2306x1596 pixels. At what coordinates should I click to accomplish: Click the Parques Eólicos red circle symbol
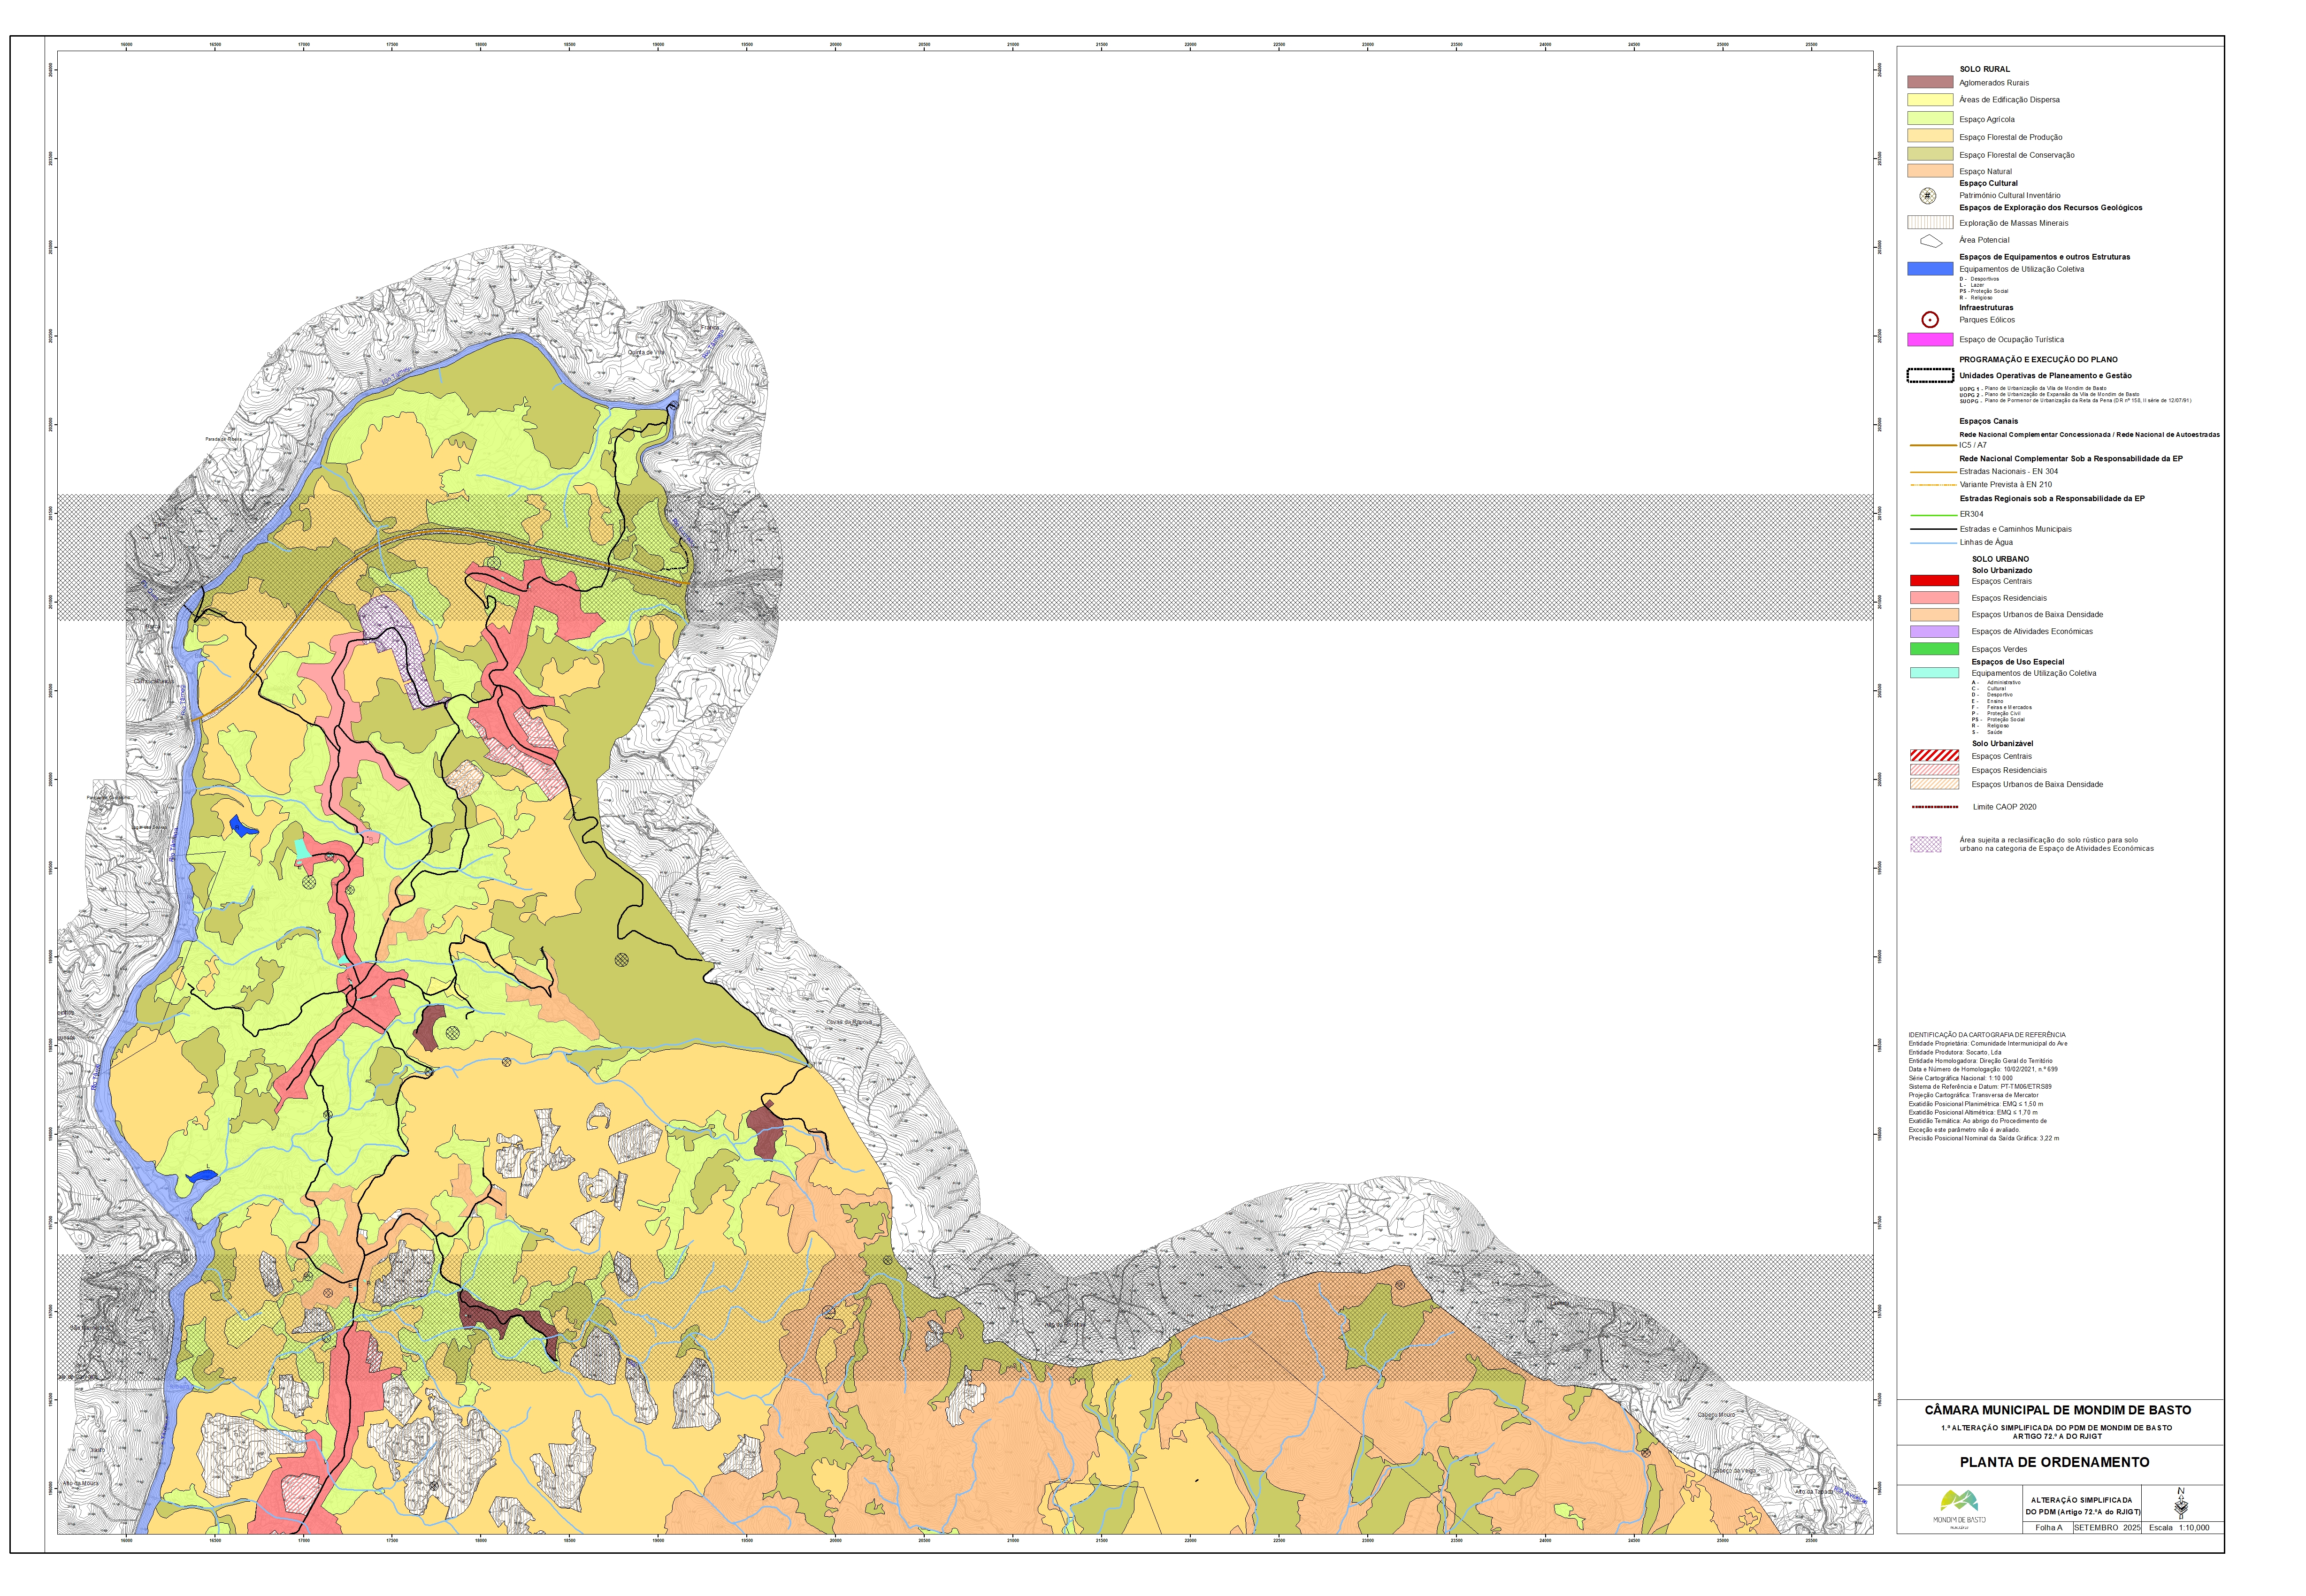pyautogui.click(x=1930, y=320)
